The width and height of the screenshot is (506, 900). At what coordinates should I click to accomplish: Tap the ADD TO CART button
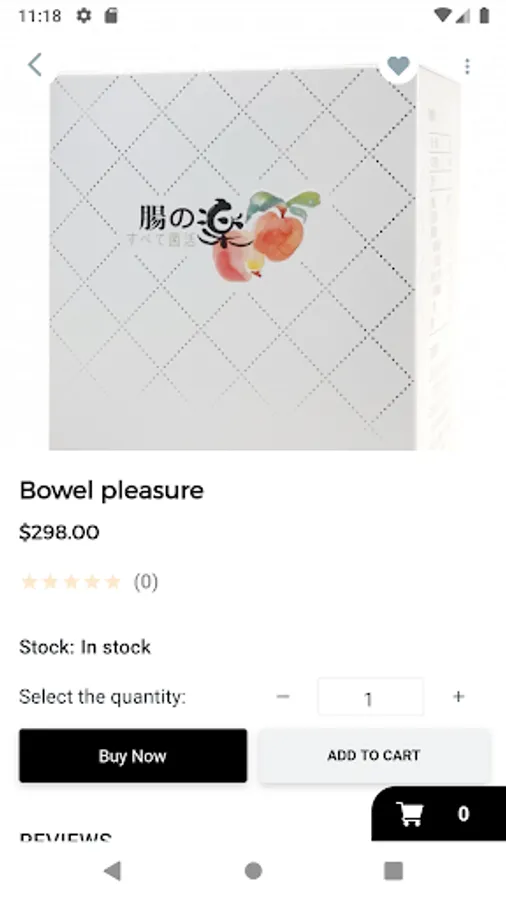pos(374,755)
